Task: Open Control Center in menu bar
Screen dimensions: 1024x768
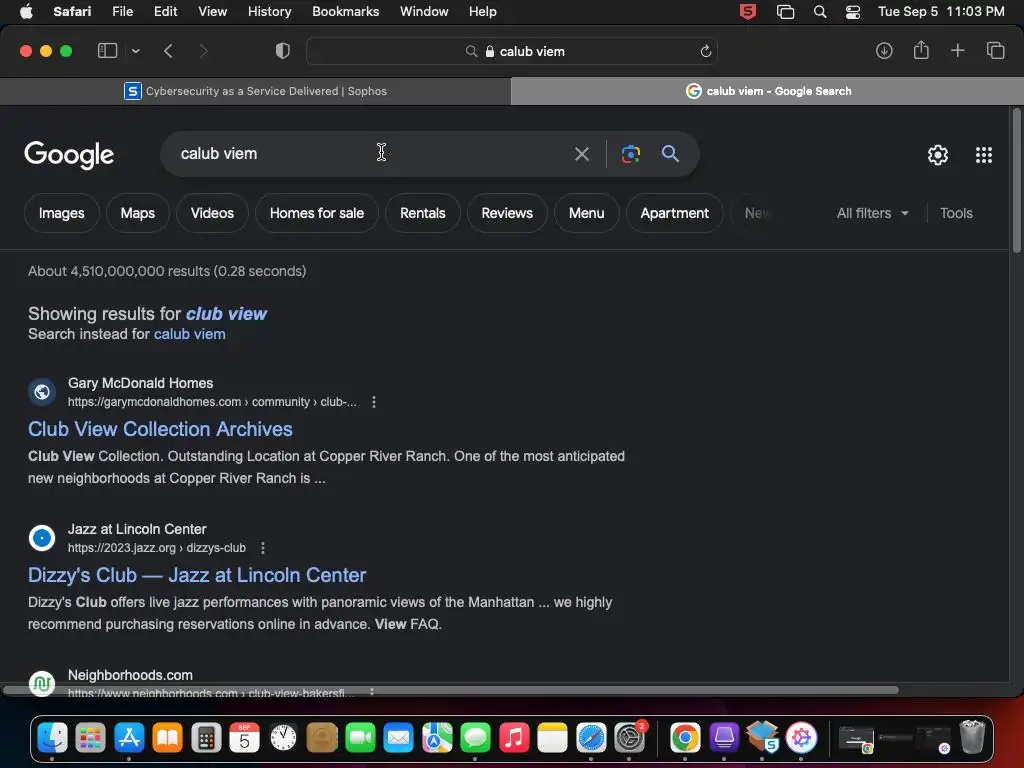Action: [852, 12]
